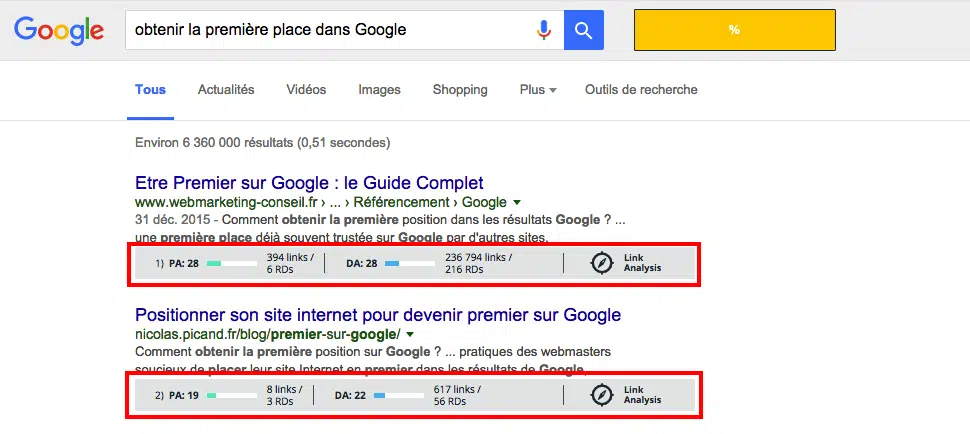
Task: Open green arrow menu beside nicolas.picand.fr URL
Action: [x=410, y=334]
